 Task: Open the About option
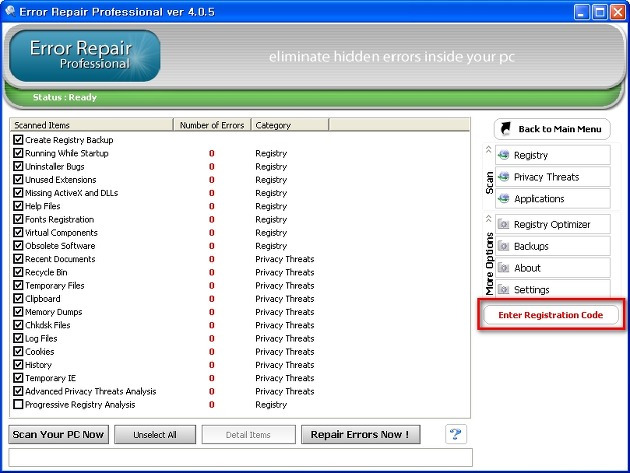(553, 268)
